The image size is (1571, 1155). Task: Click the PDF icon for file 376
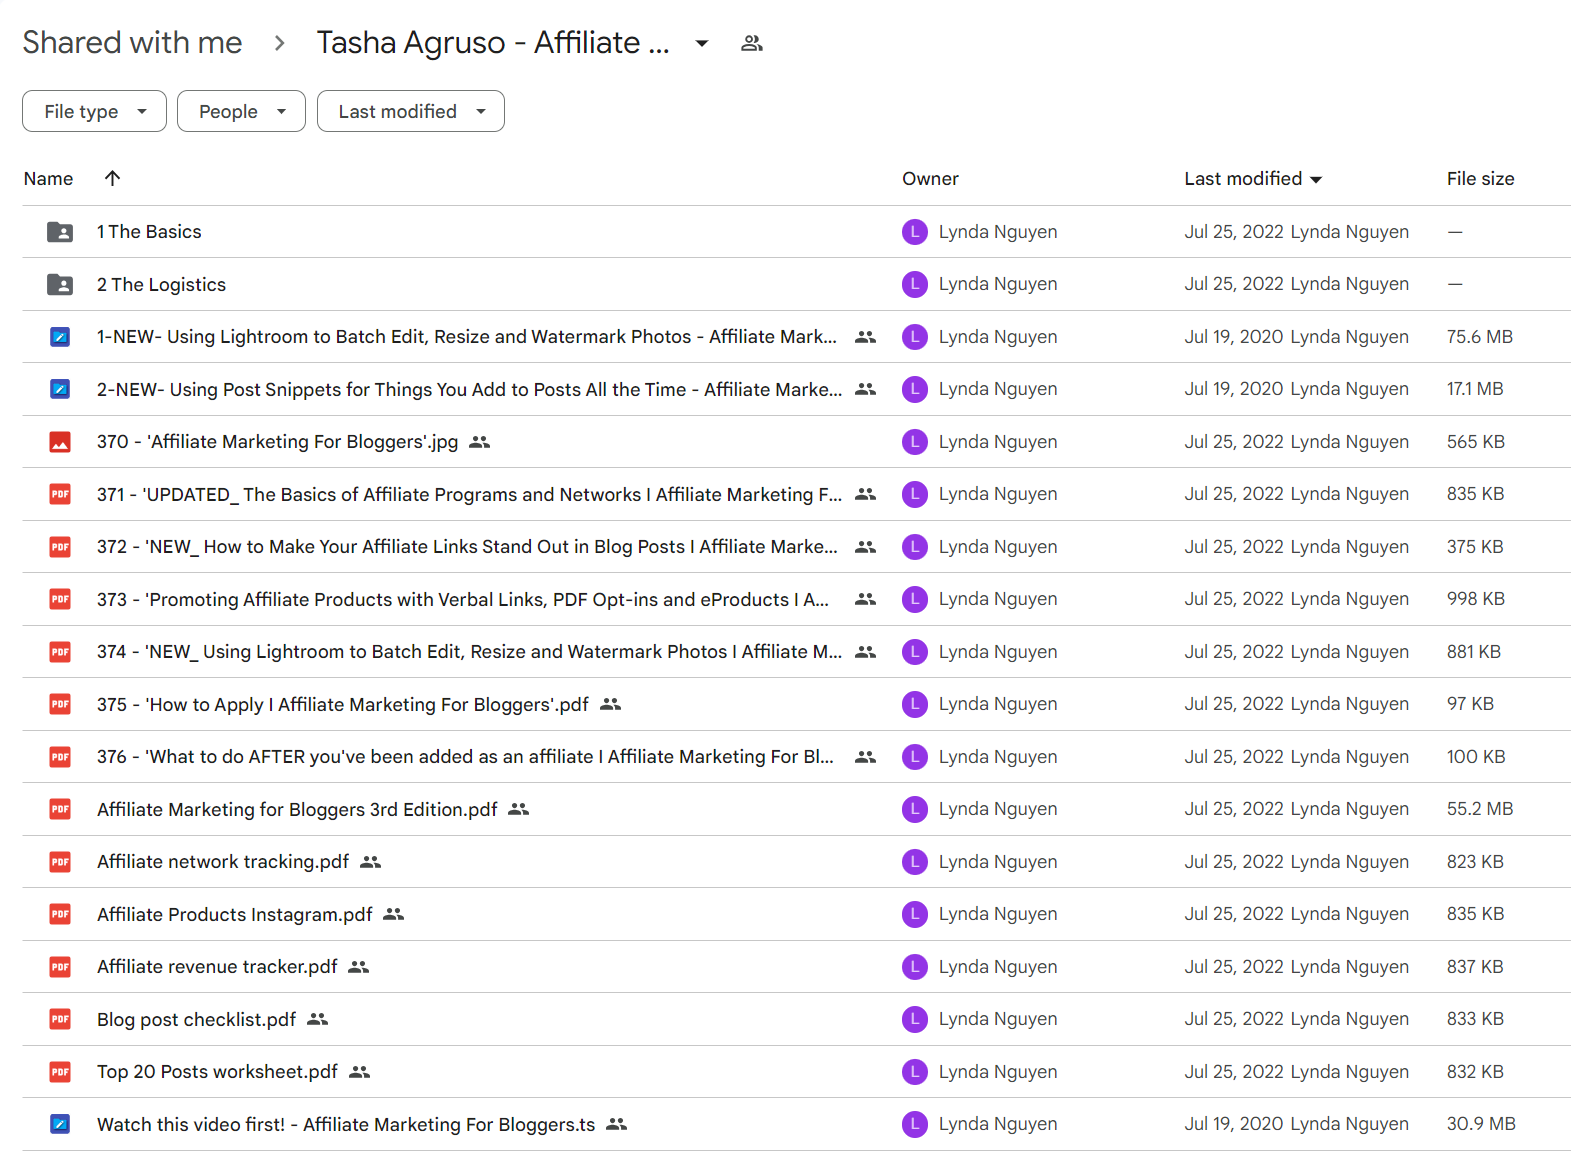pyautogui.click(x=60, y=757)
